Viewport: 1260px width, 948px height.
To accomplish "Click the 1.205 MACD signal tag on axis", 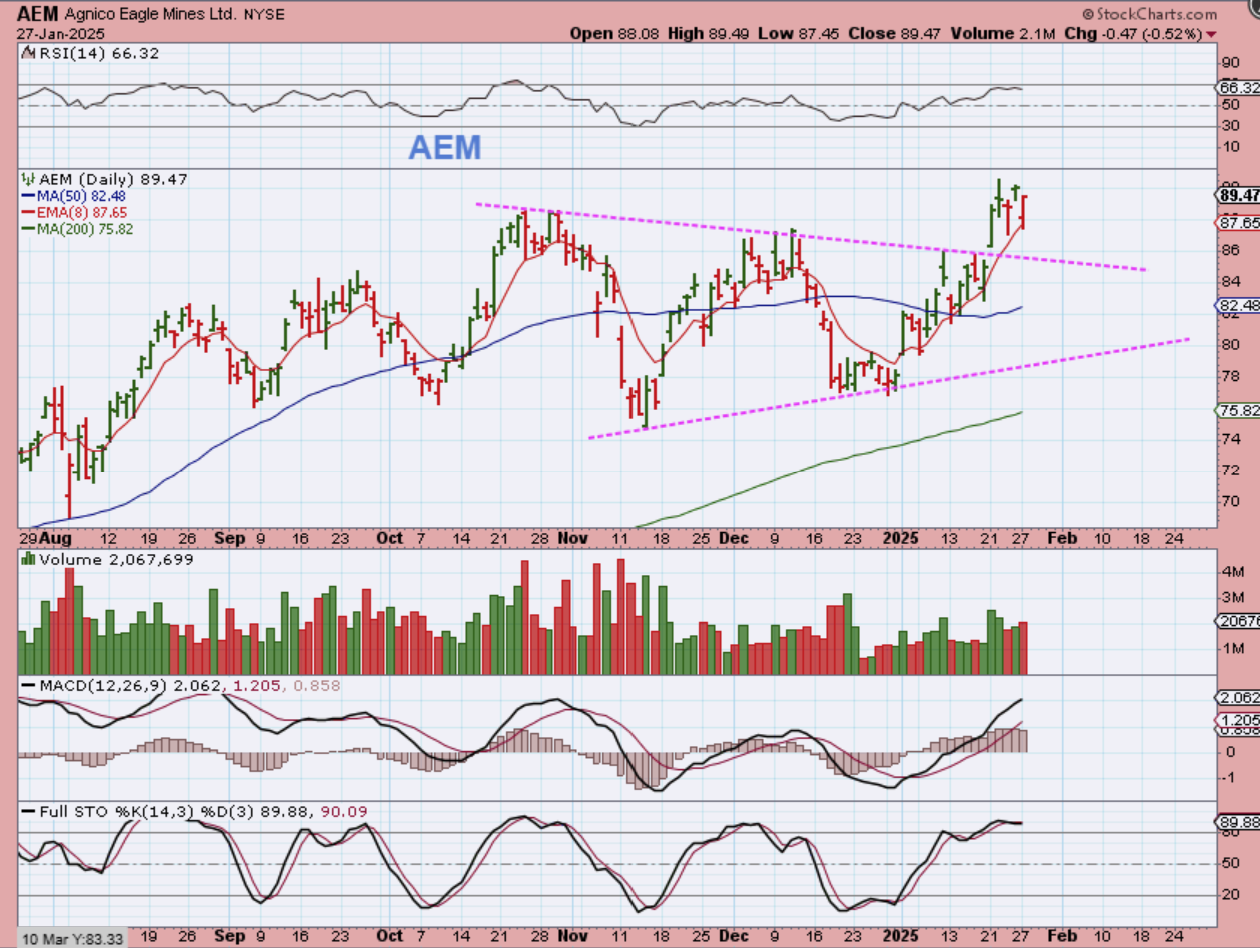I will click(x=1236, y=720).
